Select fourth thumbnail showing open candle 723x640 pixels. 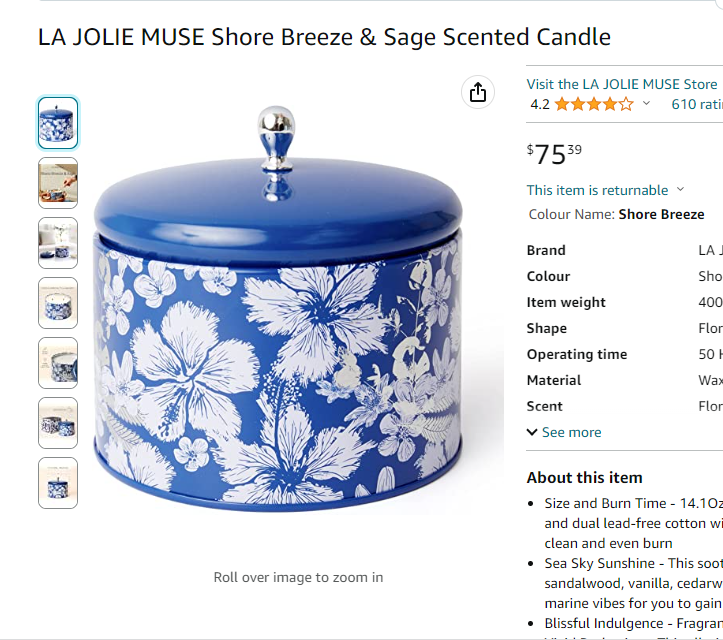pos(58,303)
